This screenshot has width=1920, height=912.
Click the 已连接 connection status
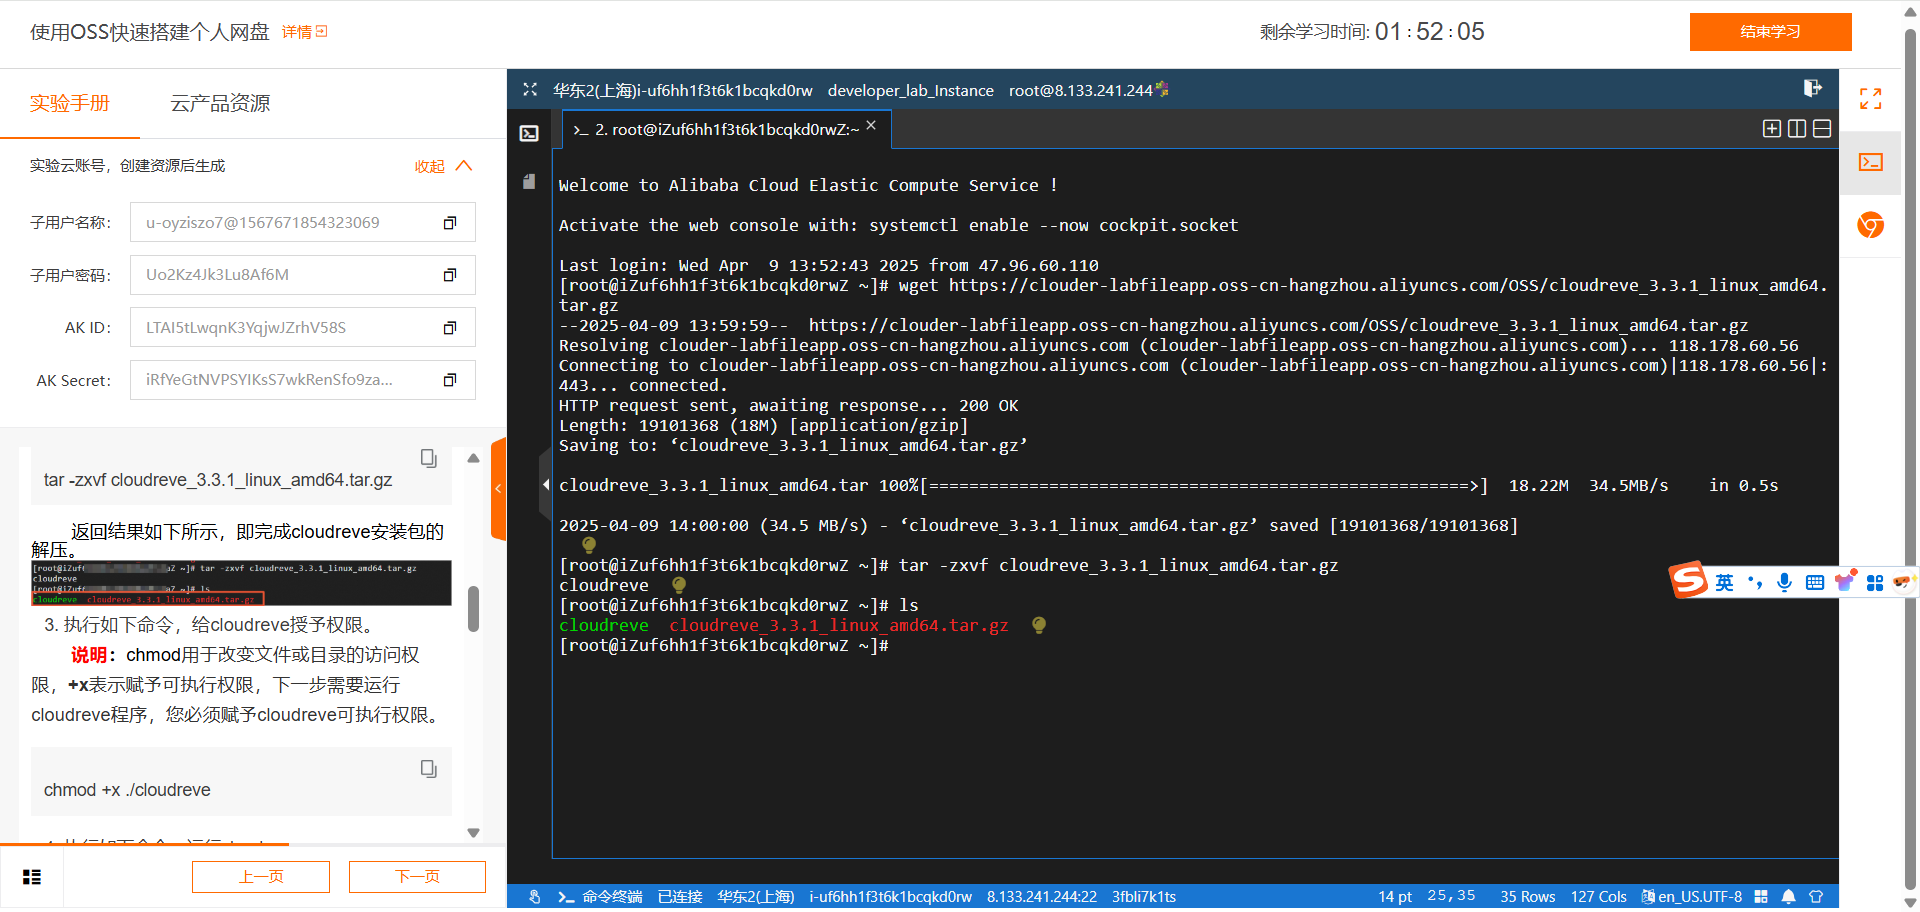pyautogui.click(x=680, y=897)
